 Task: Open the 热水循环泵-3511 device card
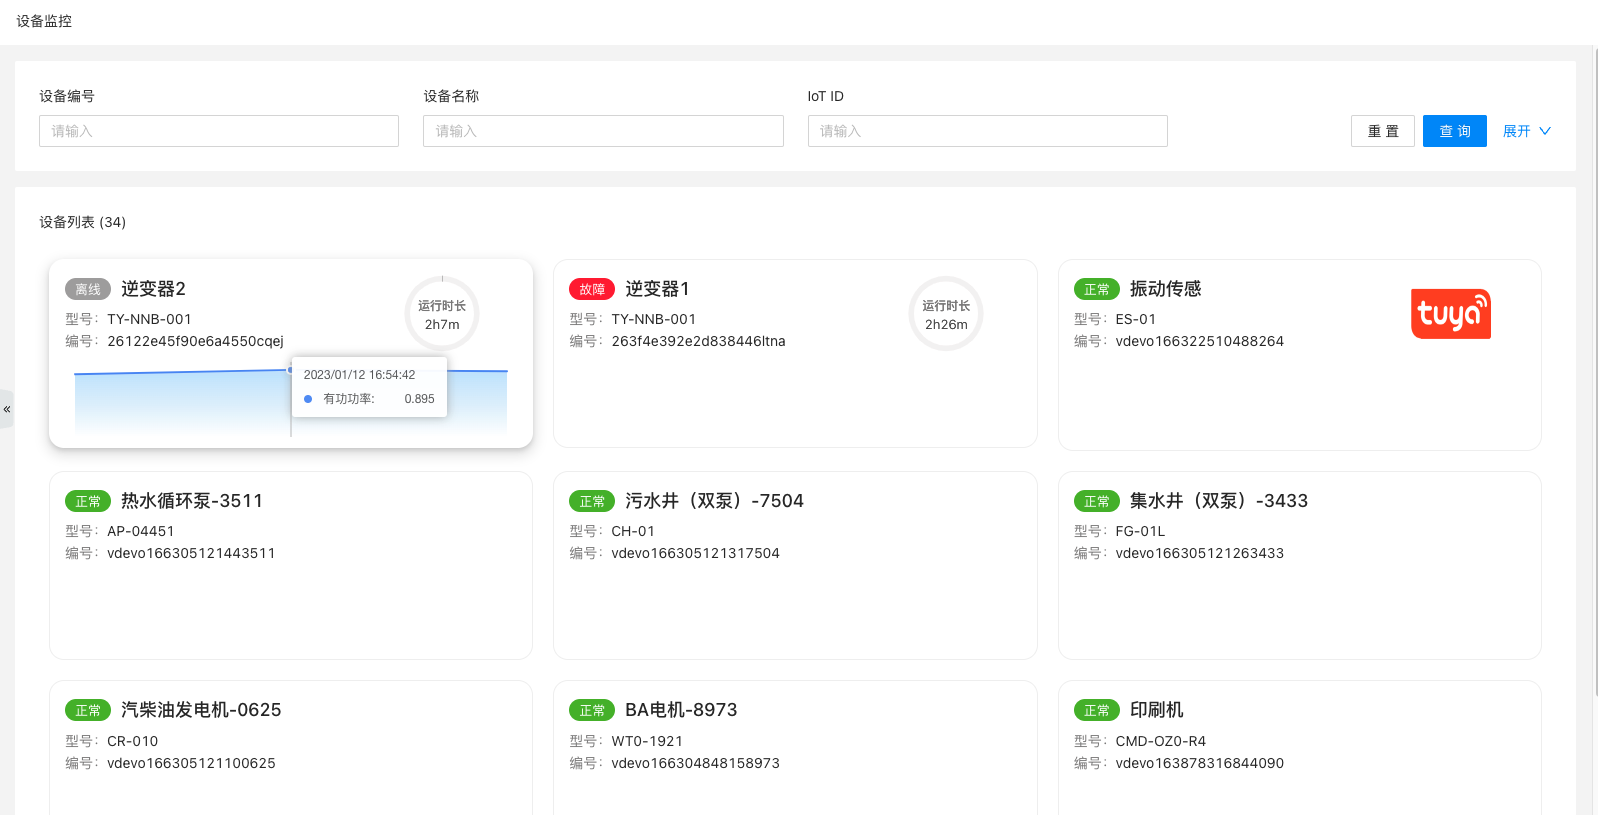click(290, 565)
